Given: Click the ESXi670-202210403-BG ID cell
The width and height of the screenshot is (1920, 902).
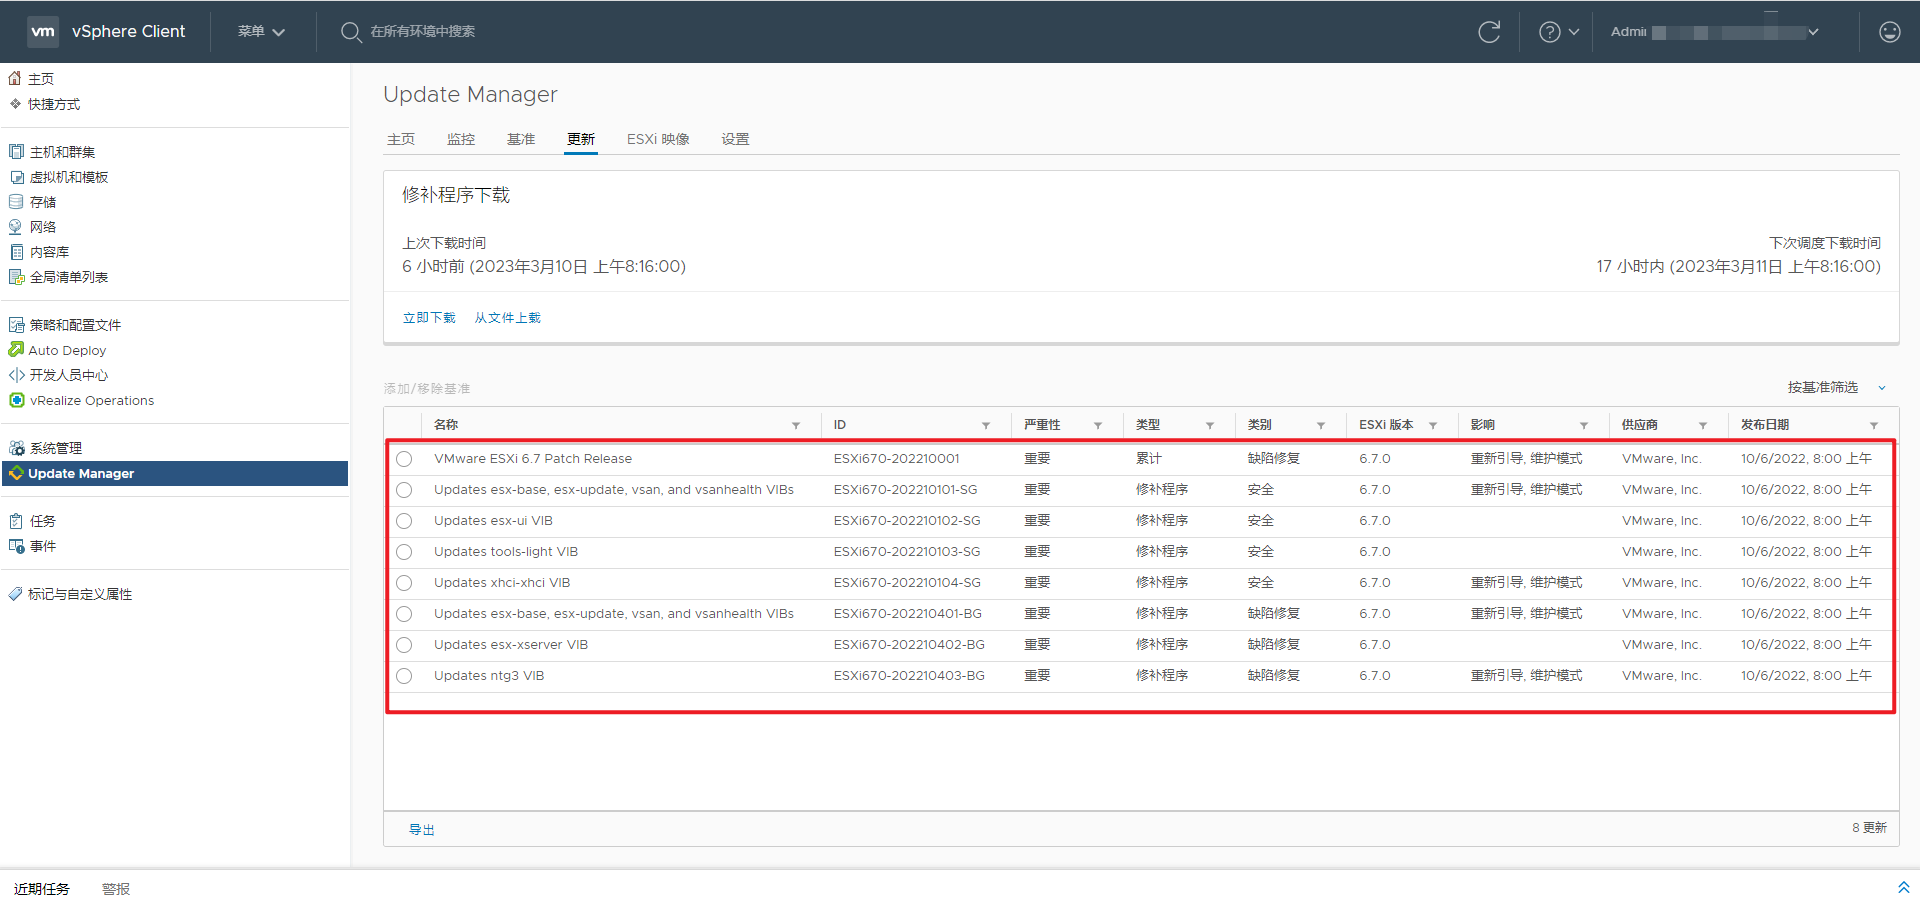Looking at the screenshot, I should click(909, 676).
